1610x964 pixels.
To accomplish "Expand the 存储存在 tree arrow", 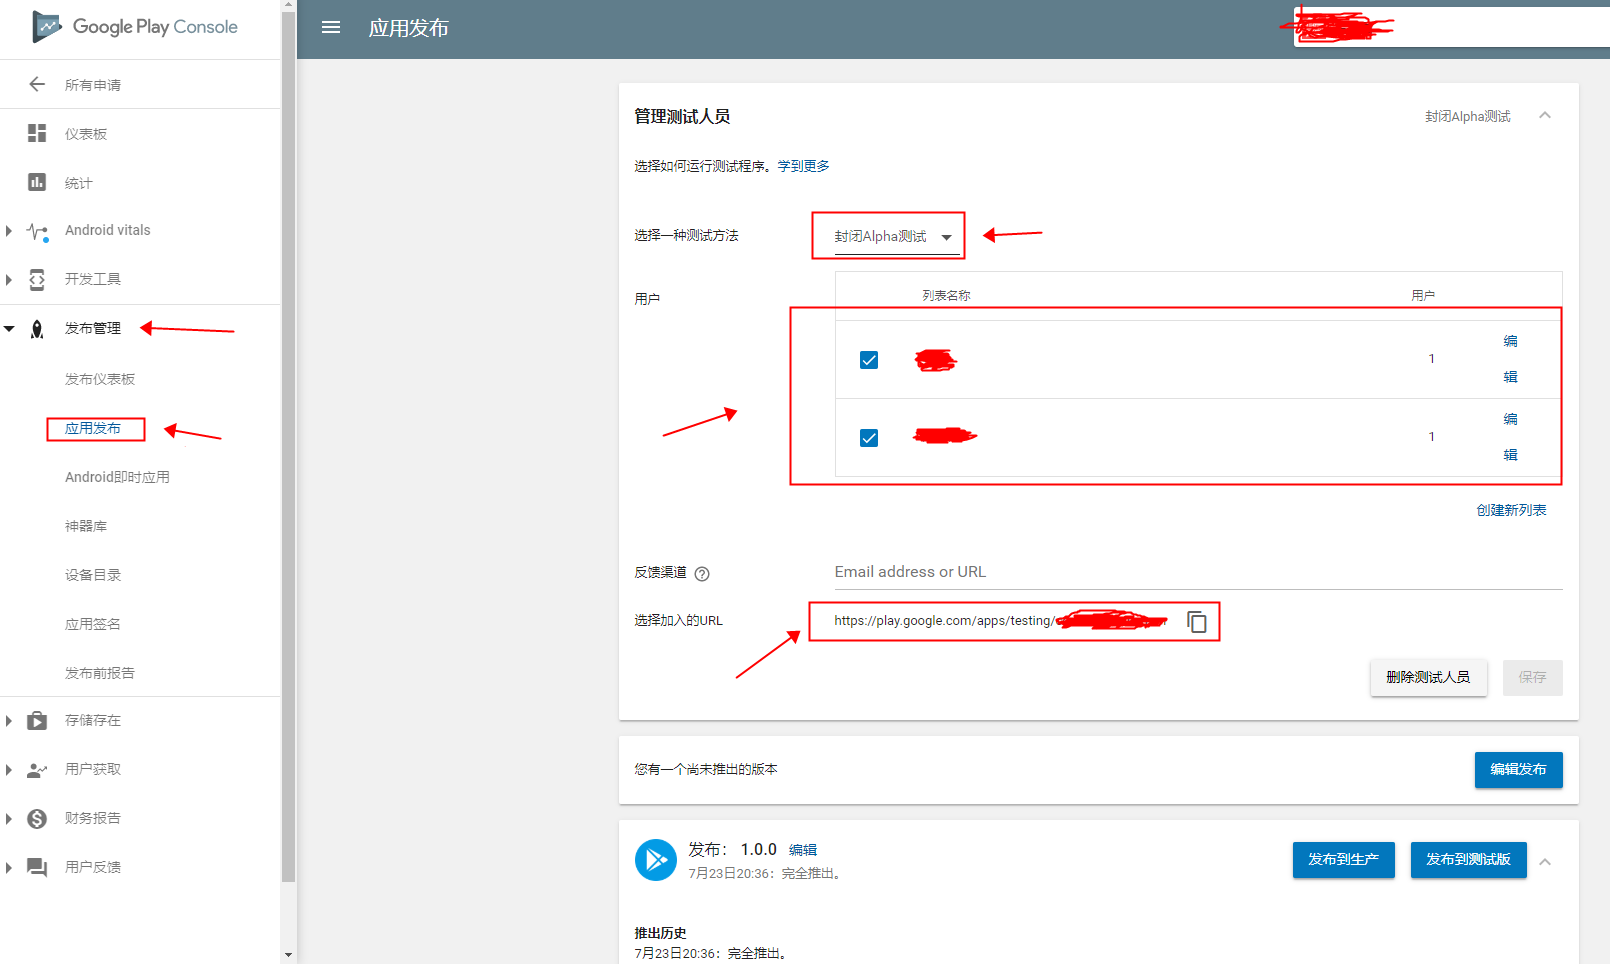I will tap(9, 721).
